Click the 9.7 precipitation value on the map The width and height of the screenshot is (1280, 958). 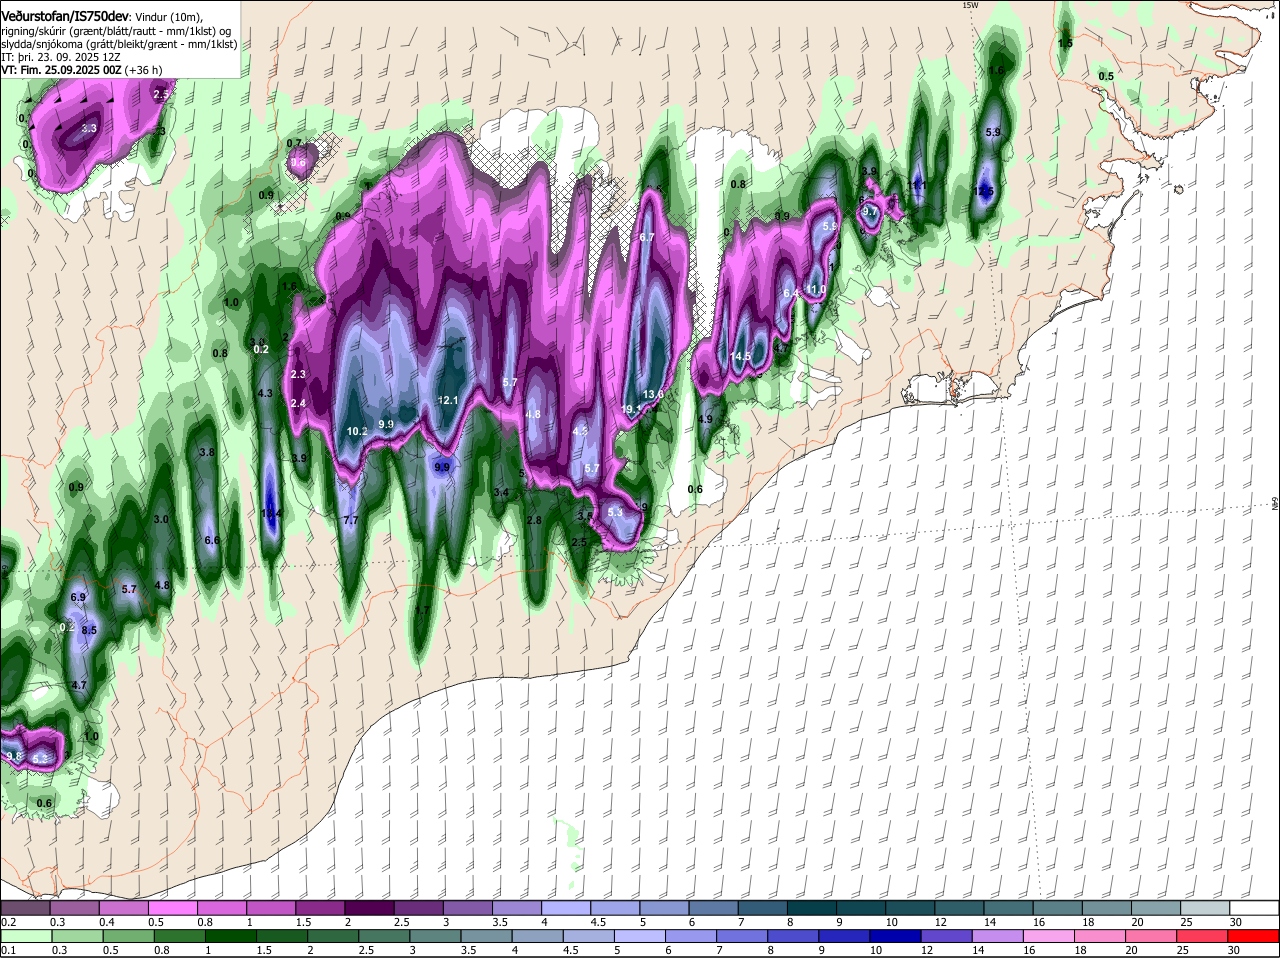(x=870, y=211)
